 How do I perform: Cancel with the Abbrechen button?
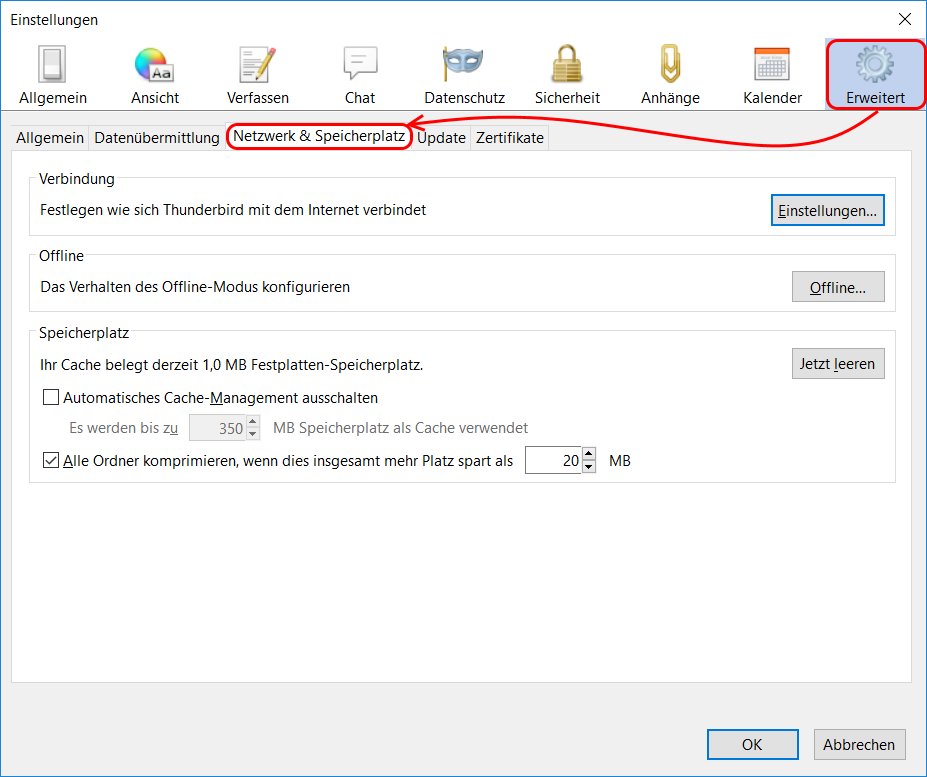[859, 744]
